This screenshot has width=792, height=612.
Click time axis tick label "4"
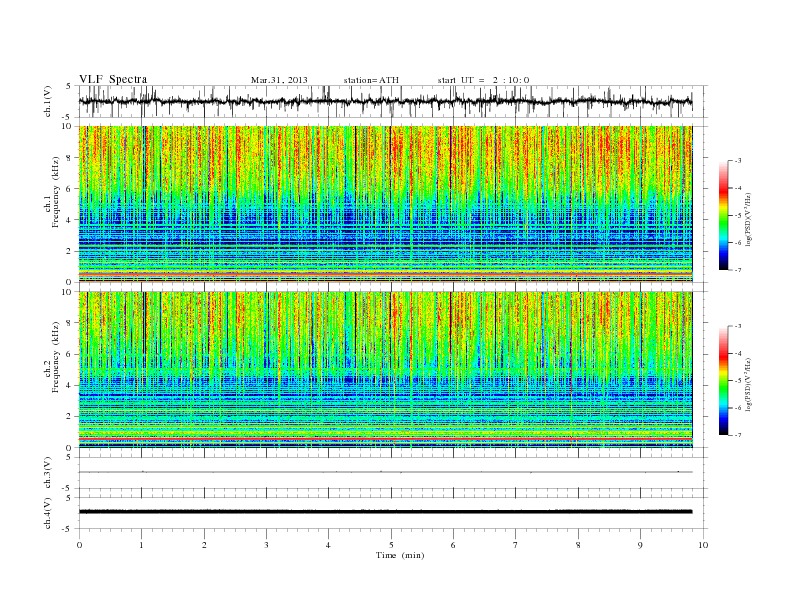[x=328, y=545]
